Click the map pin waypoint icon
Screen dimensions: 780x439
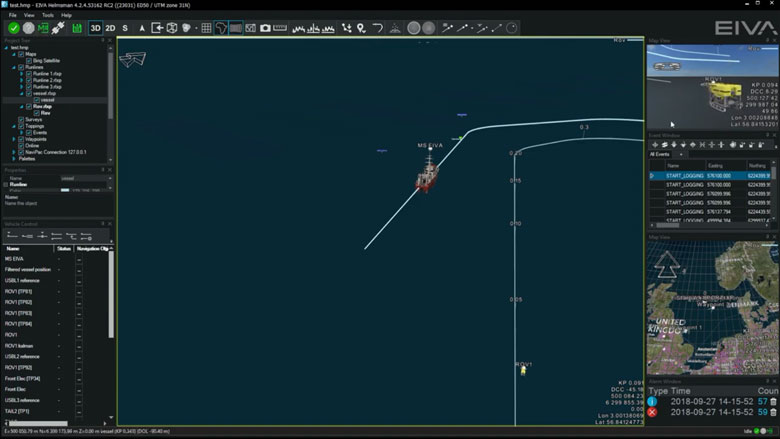[x=361, y=28]
